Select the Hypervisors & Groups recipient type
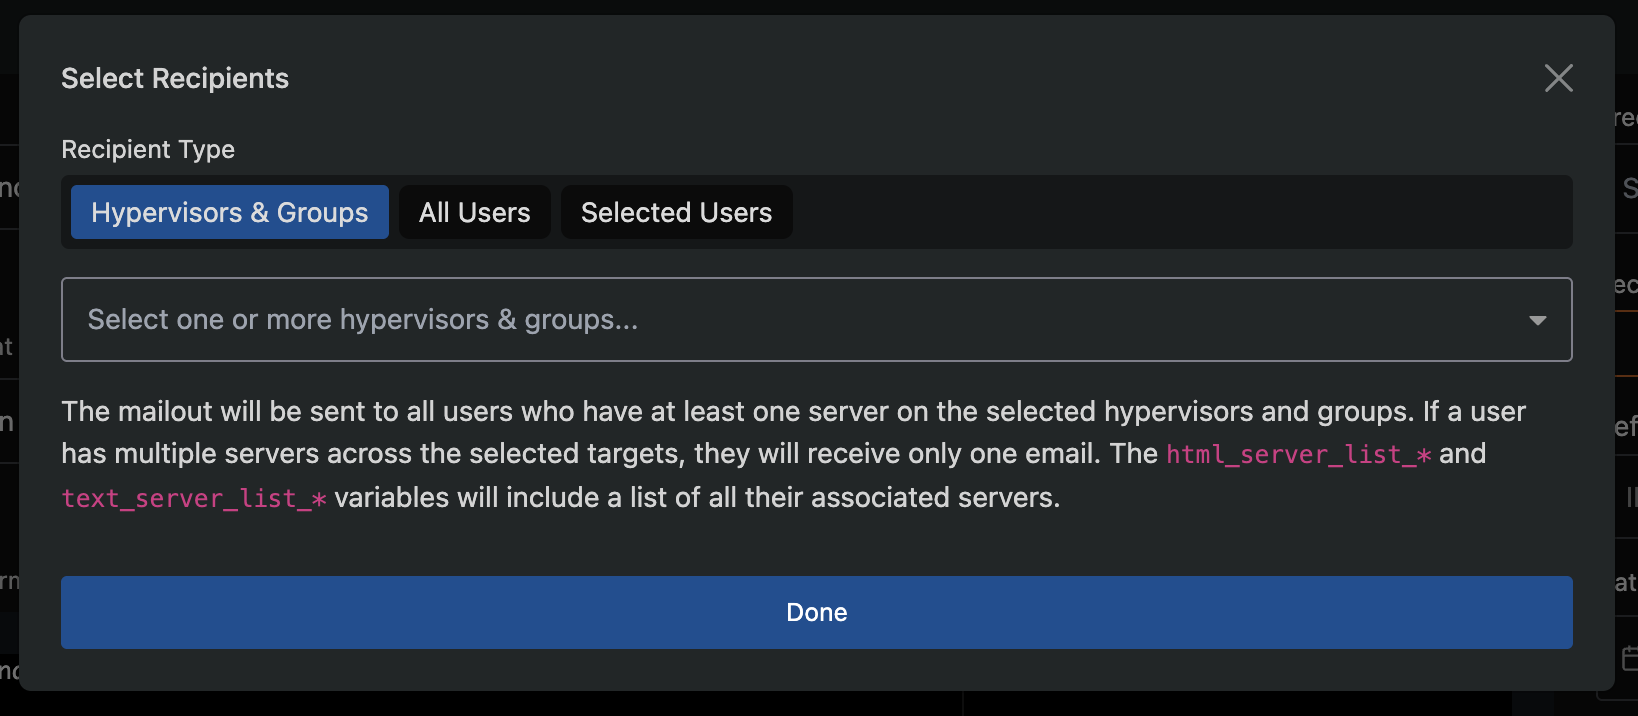The height and width of the screenshot is (716, 1638). click(x=230, y=212)
